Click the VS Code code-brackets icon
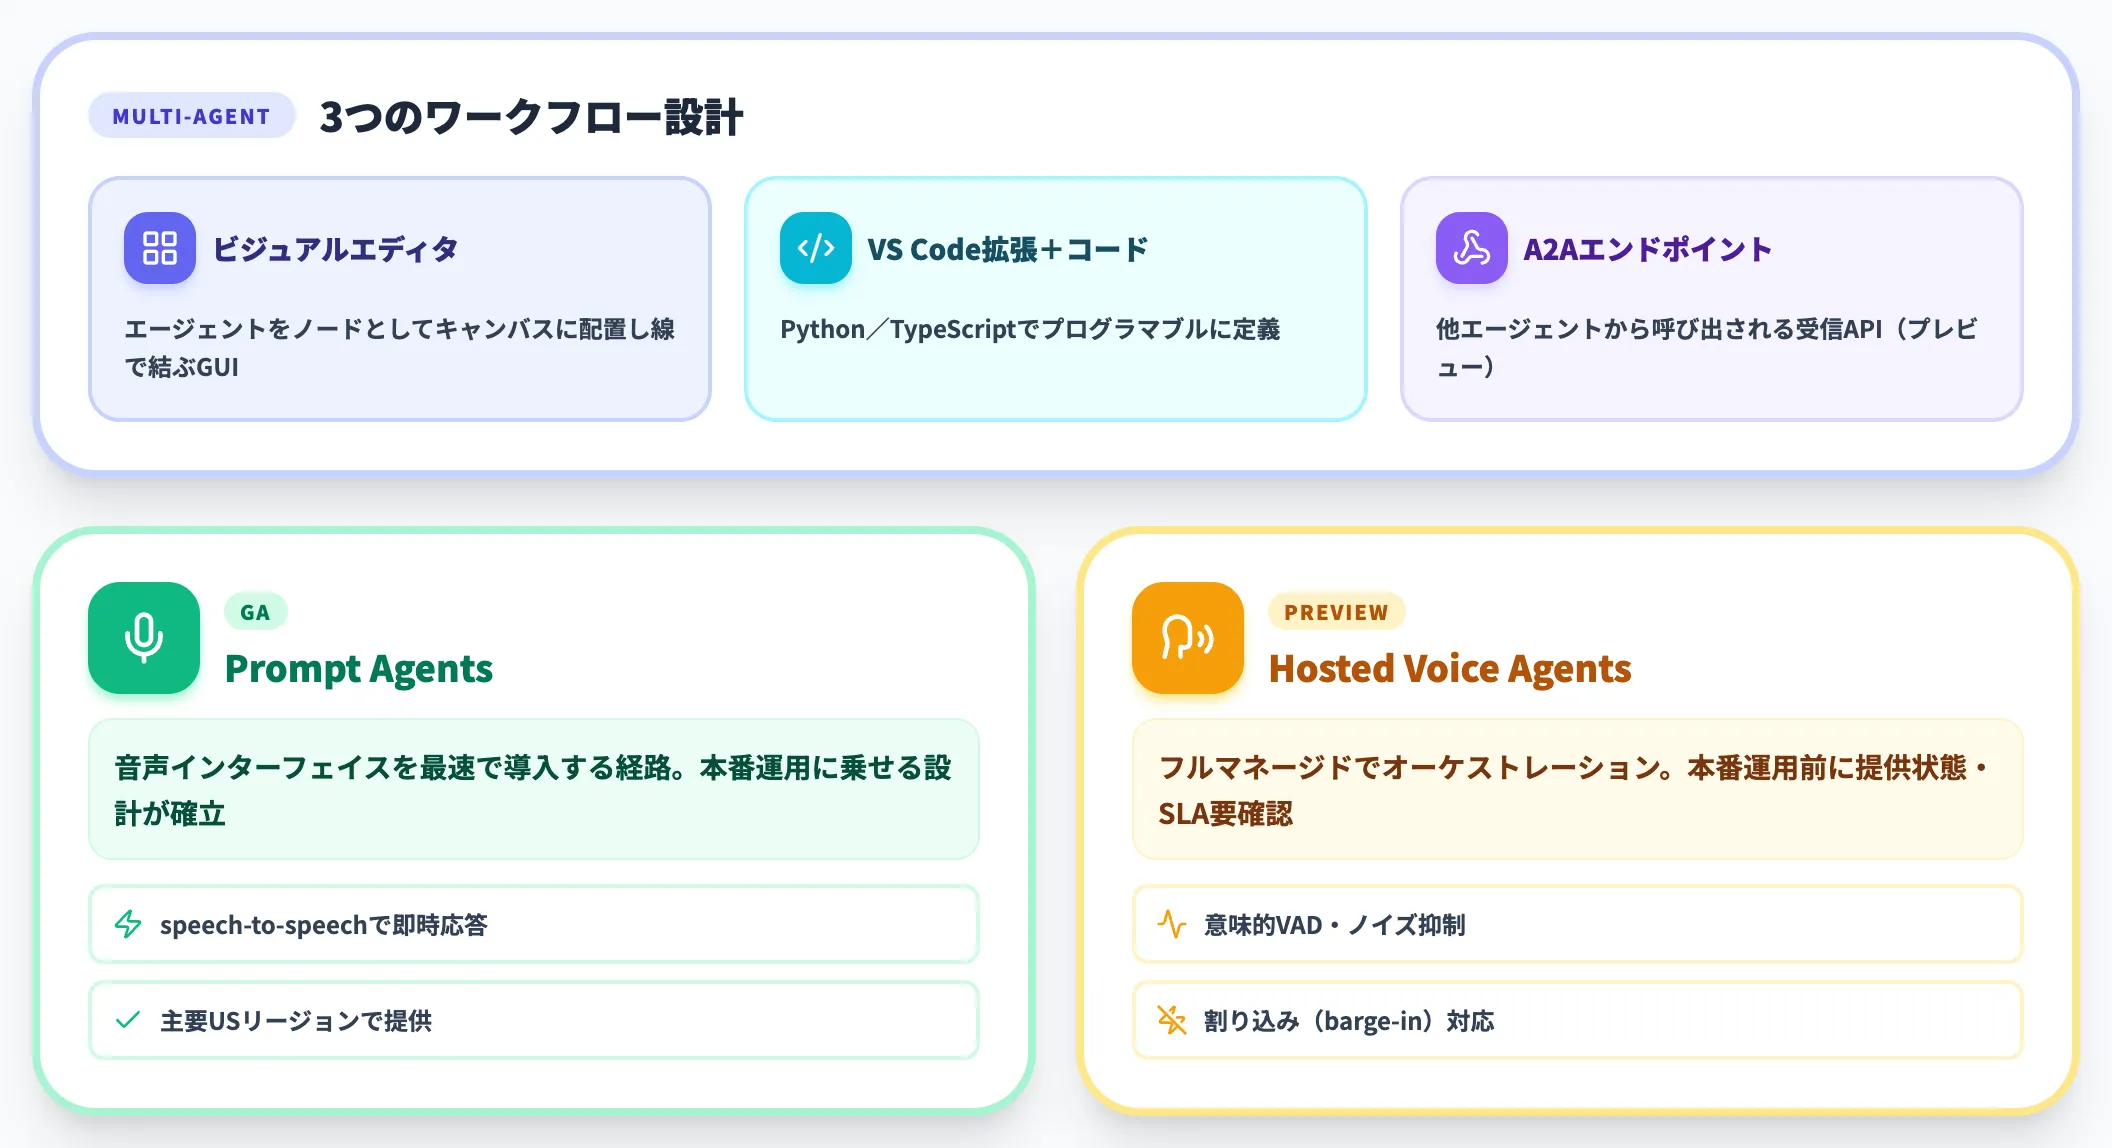The height and width of the screenshot is (1148, 2112). [x=816, y=248]
